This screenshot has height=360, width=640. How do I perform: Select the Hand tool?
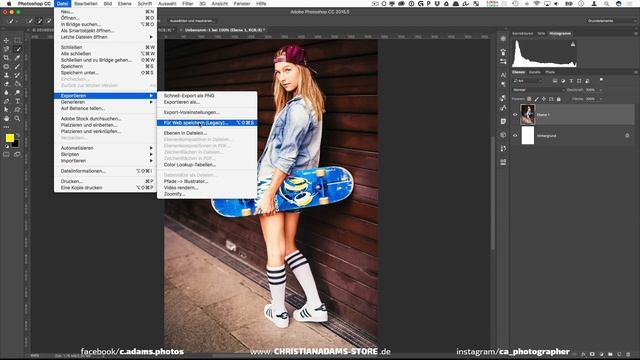pos(6,118)
